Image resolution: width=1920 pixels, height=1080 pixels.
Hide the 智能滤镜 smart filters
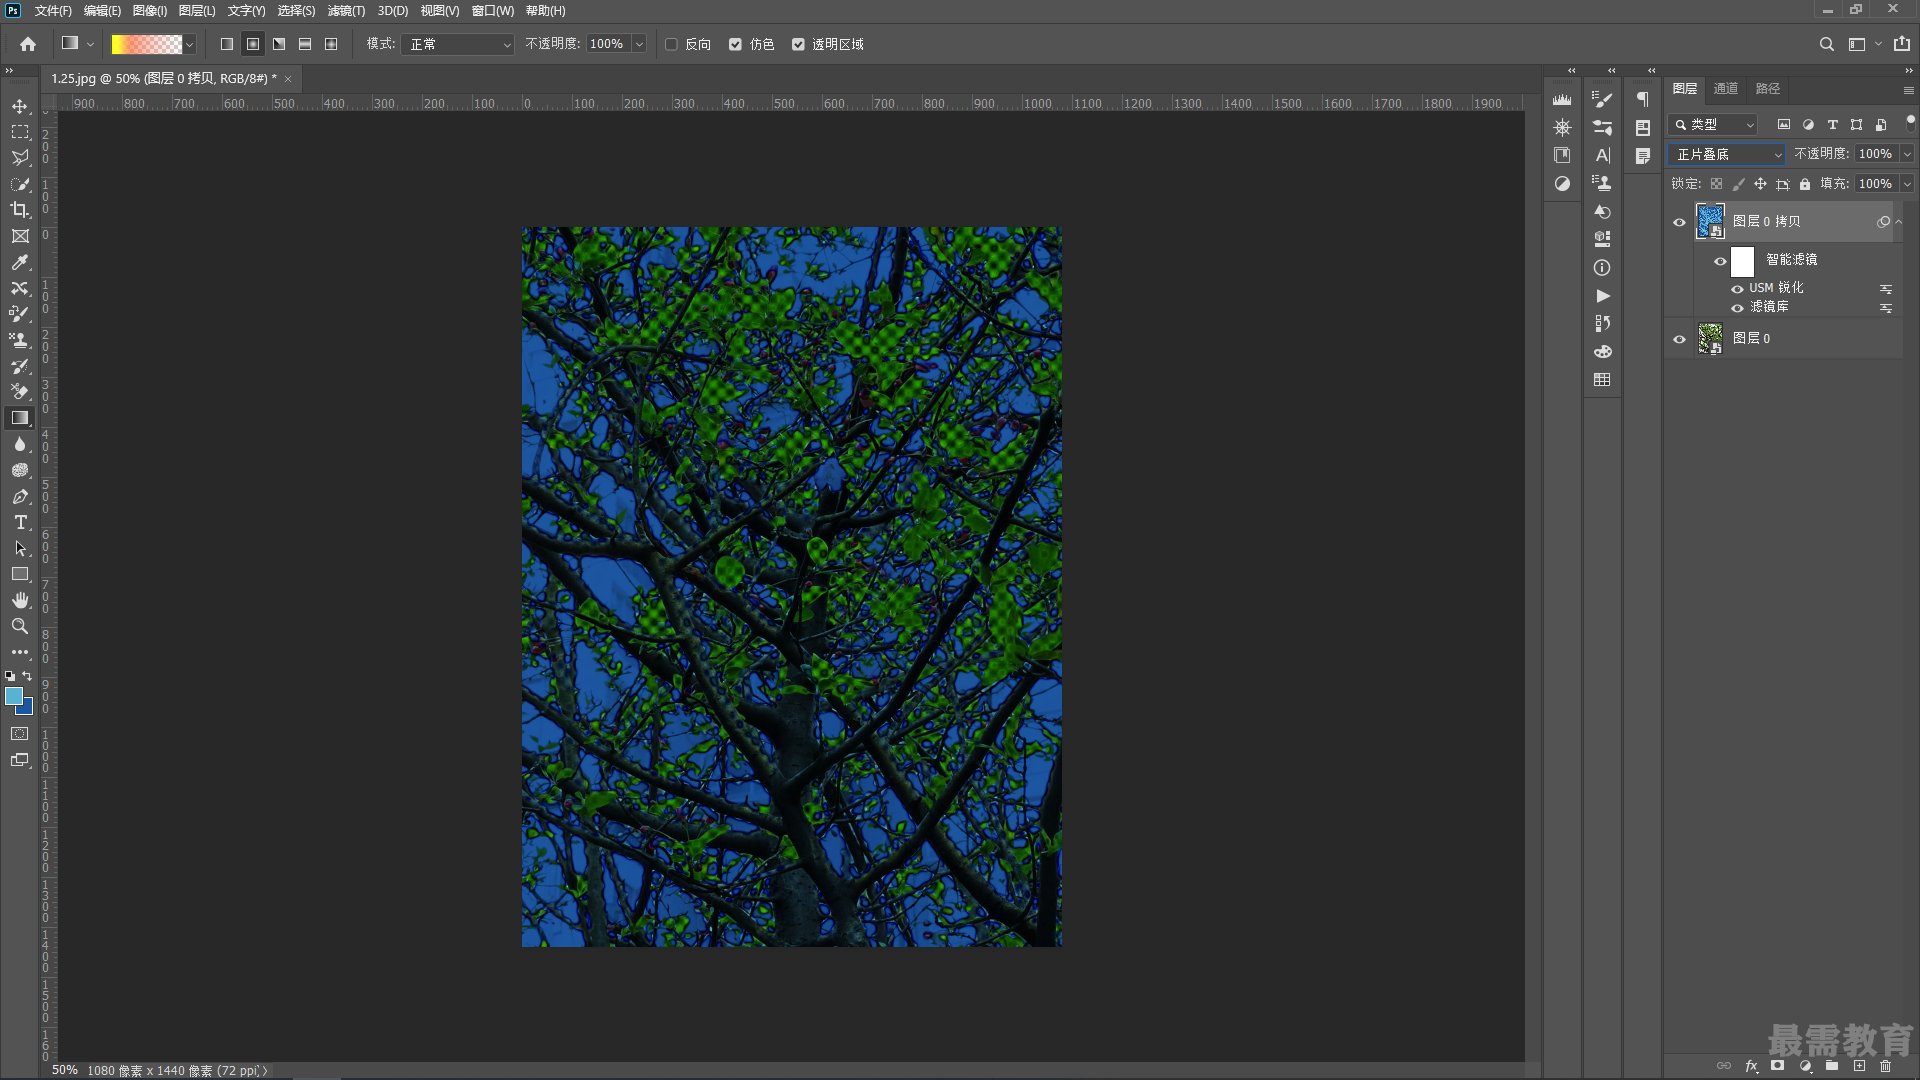(x=1720, y=261)
